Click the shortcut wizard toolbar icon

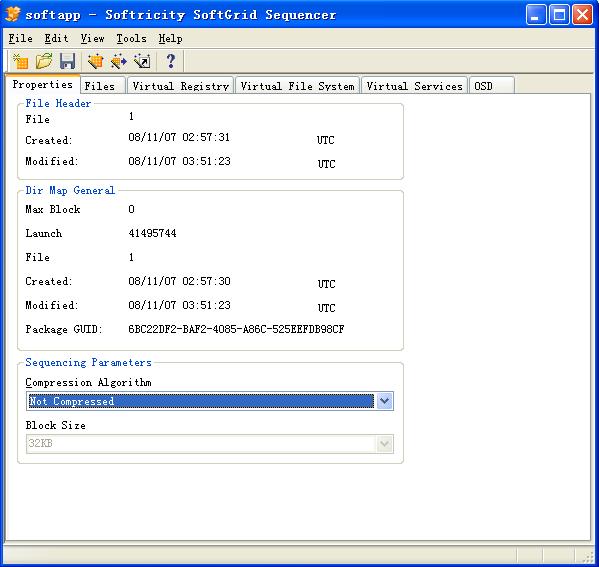pos(142,61)
